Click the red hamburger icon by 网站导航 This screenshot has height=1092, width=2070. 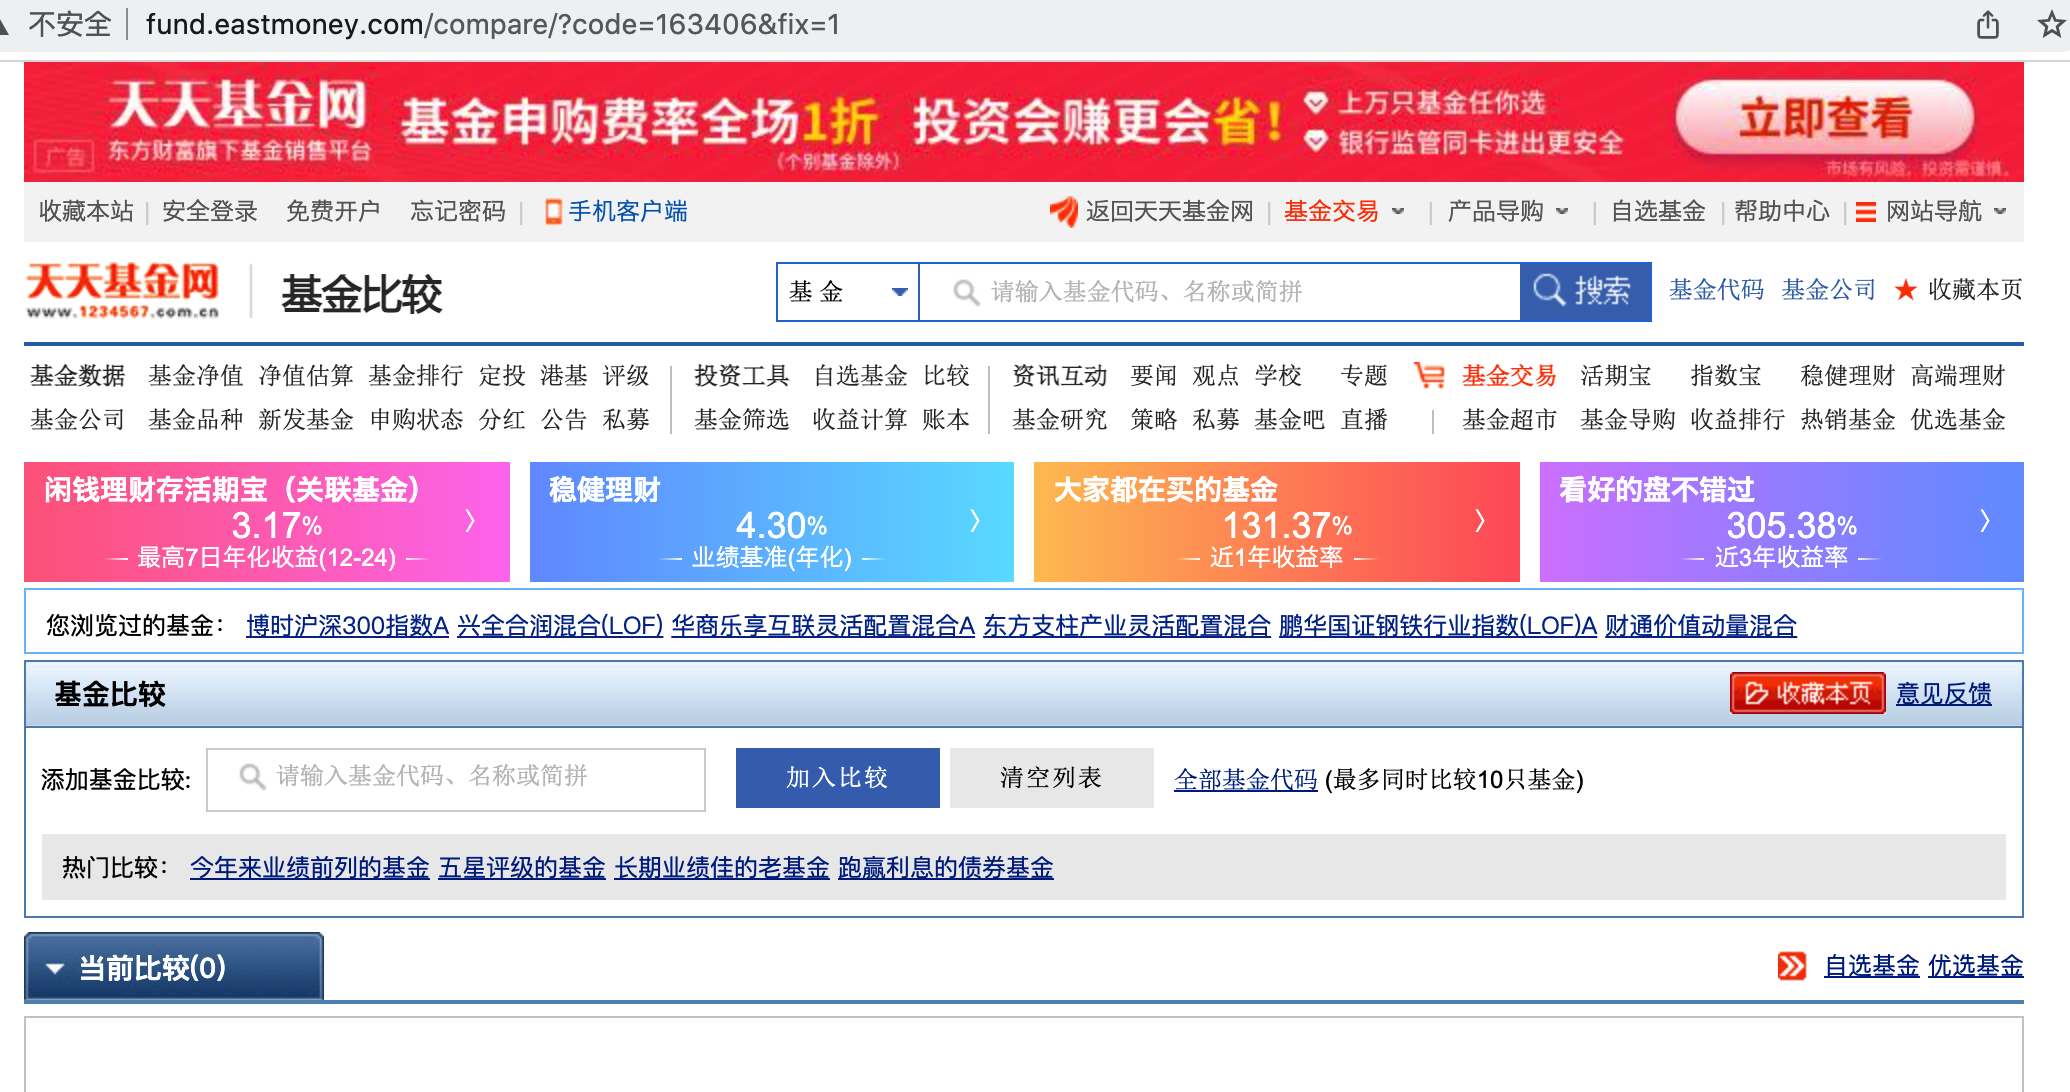(1865, 212)
